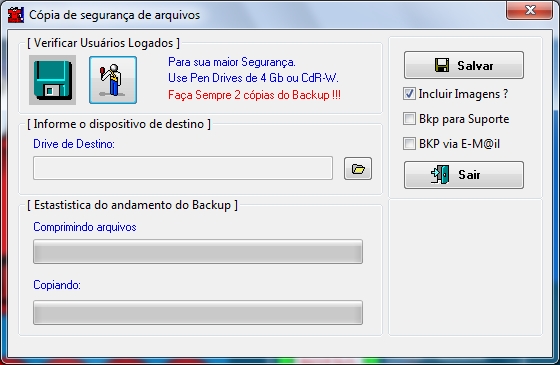The width and height of the screenshot is (560, 365).
Task: Browse destination with the open folder icon
Action: click(x=358, y=168)
